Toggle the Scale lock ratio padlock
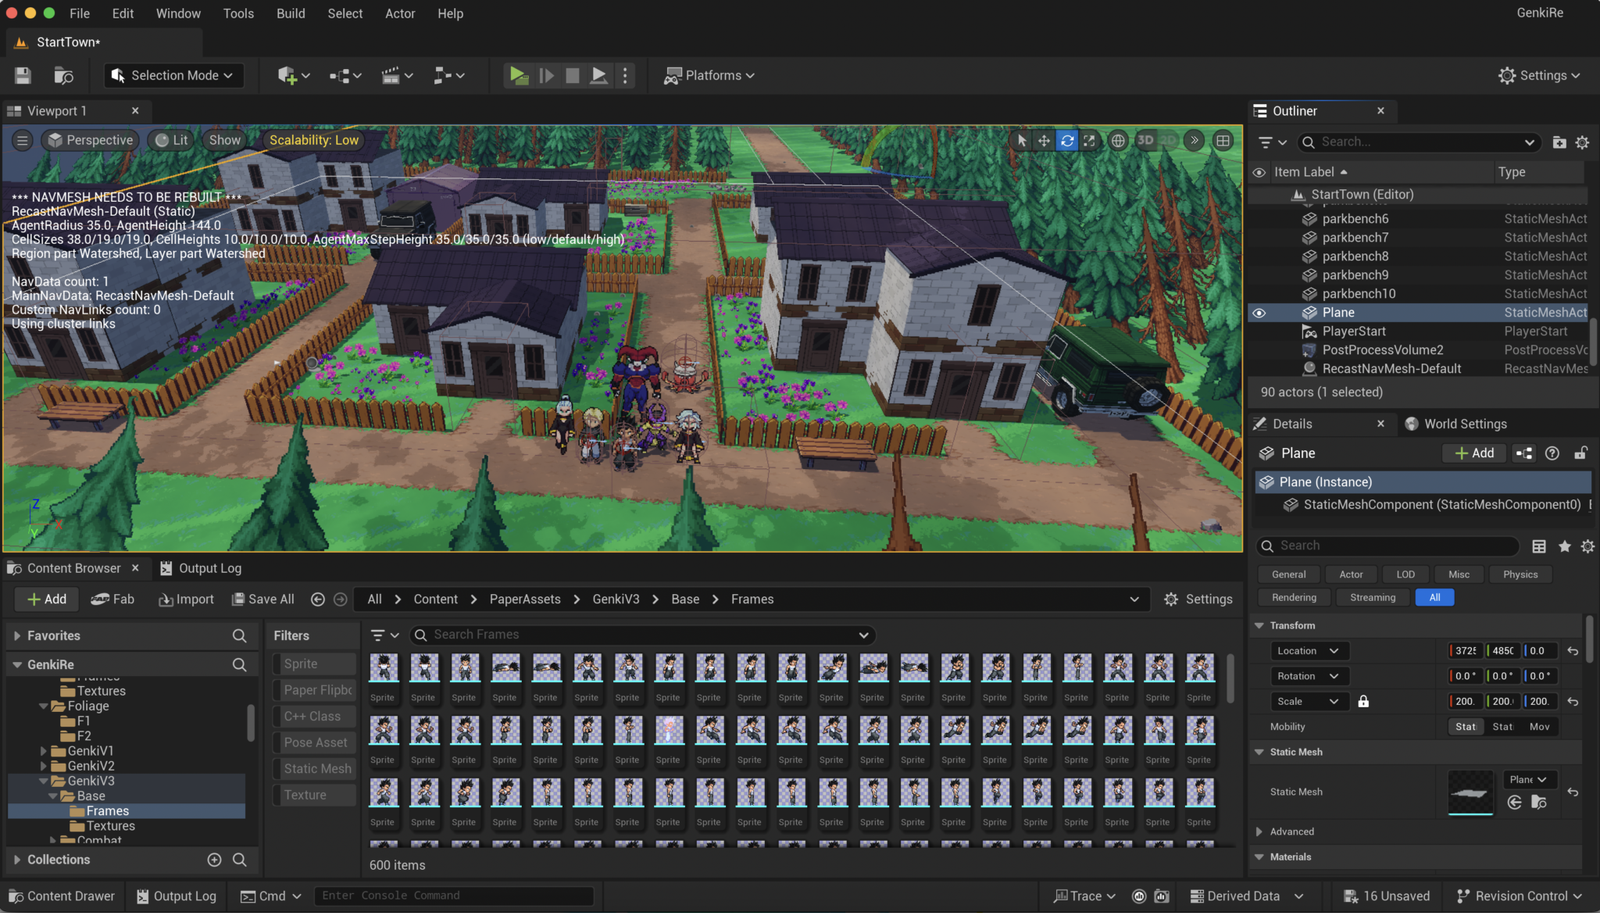1600x913 pixels. point(1363,701)
